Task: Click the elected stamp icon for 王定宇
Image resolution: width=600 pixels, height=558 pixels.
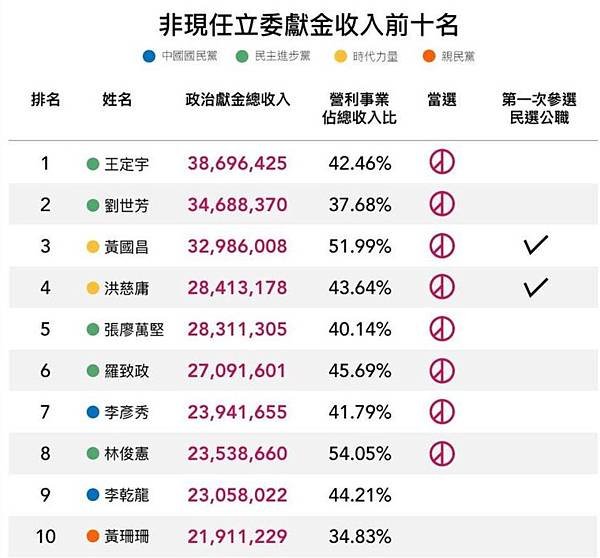Action: 442,162
